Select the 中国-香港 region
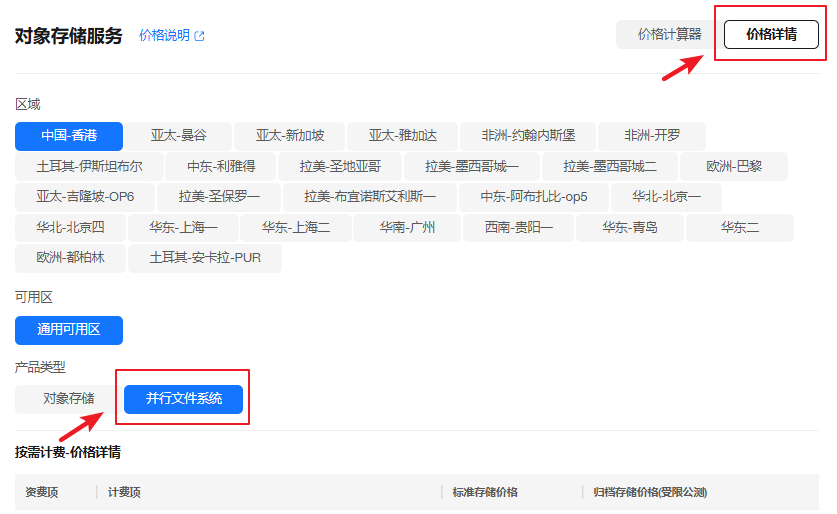The width and height of the screenshot is (837, 514). [x=69, y=136]
